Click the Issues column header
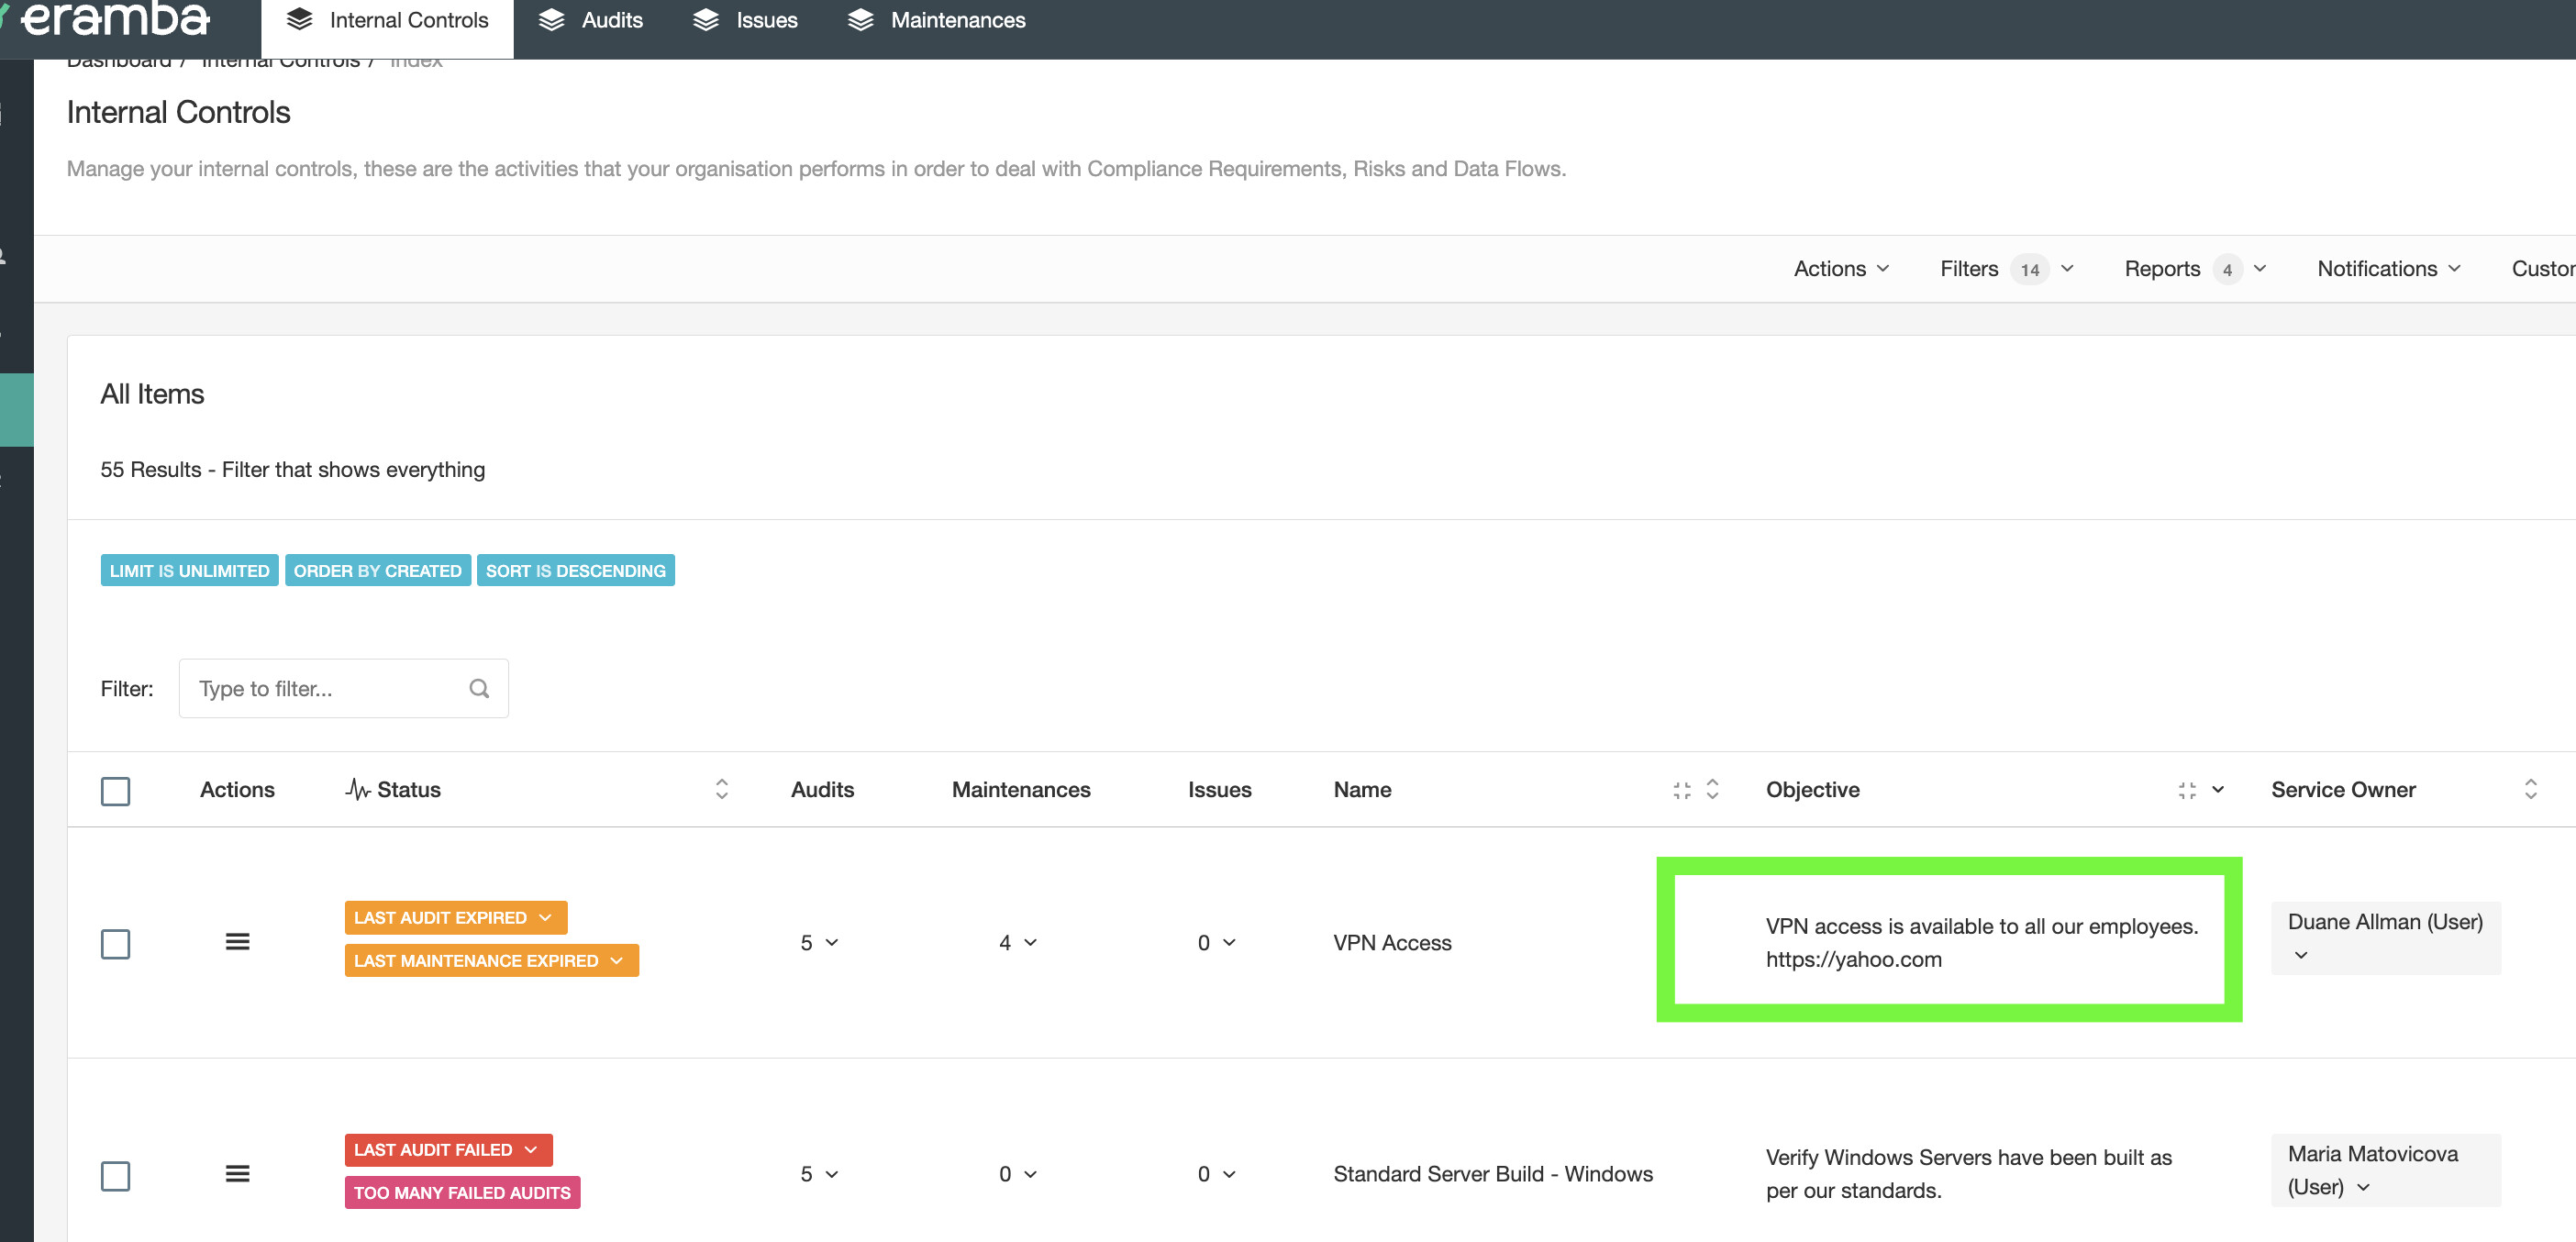The height and width of the screenshot is (1242, 2576). click(1219, 789)
